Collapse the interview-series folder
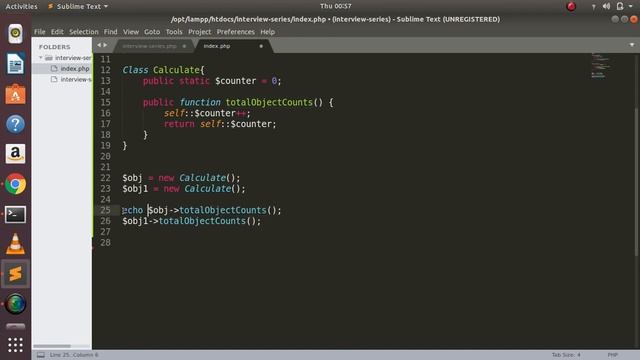Image resolution: width=640 pixels, height=360 pixels. pyautogui.click(x=41, y=58)
